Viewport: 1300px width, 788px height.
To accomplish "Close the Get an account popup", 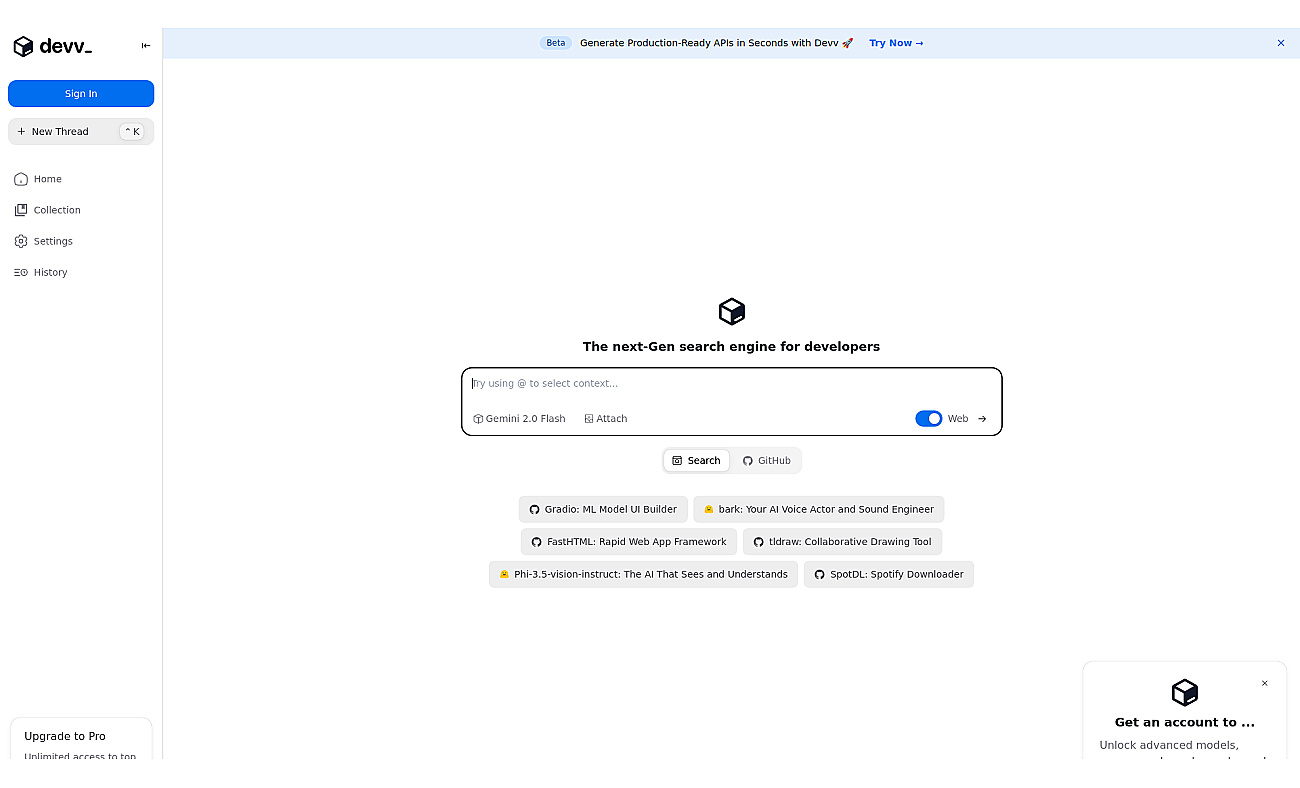I will click(x=1264, y=684).
